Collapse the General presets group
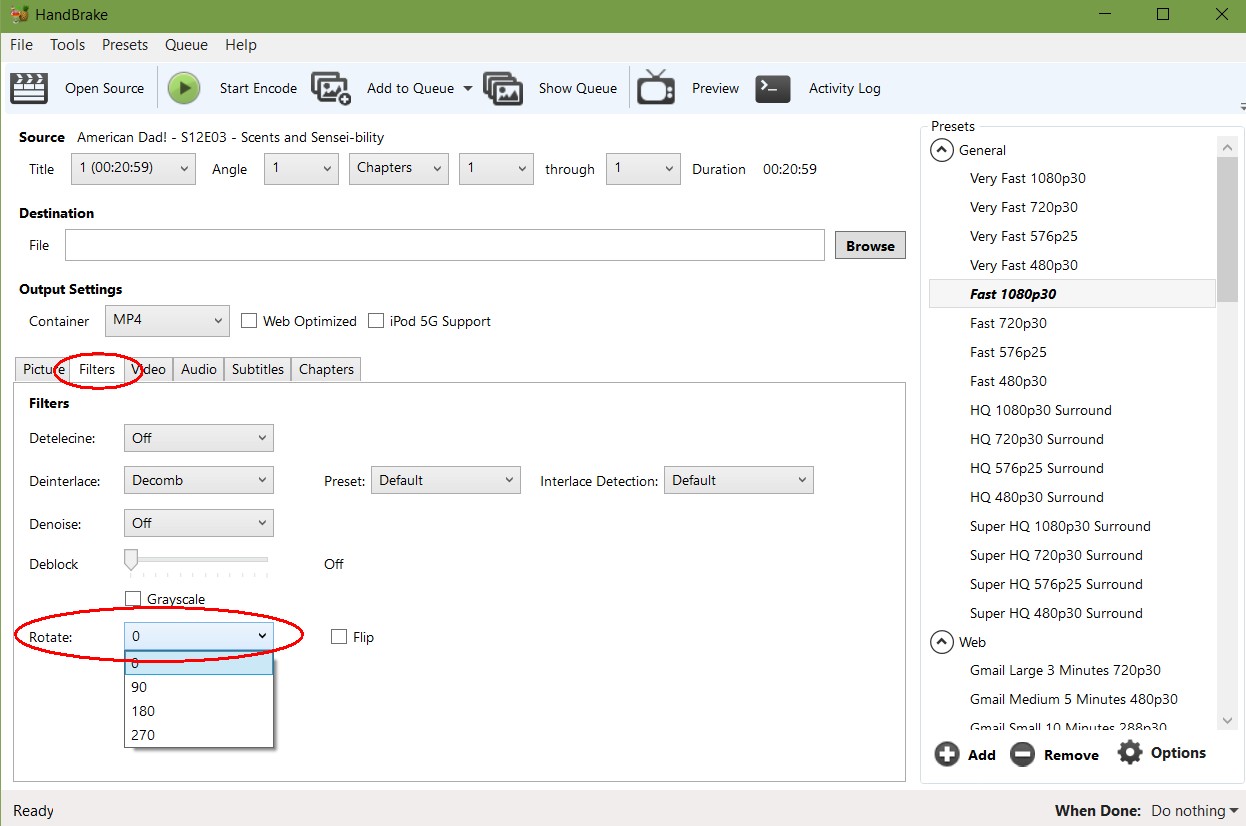Screen dimensions: 1246x826 [x=942, y=150]
